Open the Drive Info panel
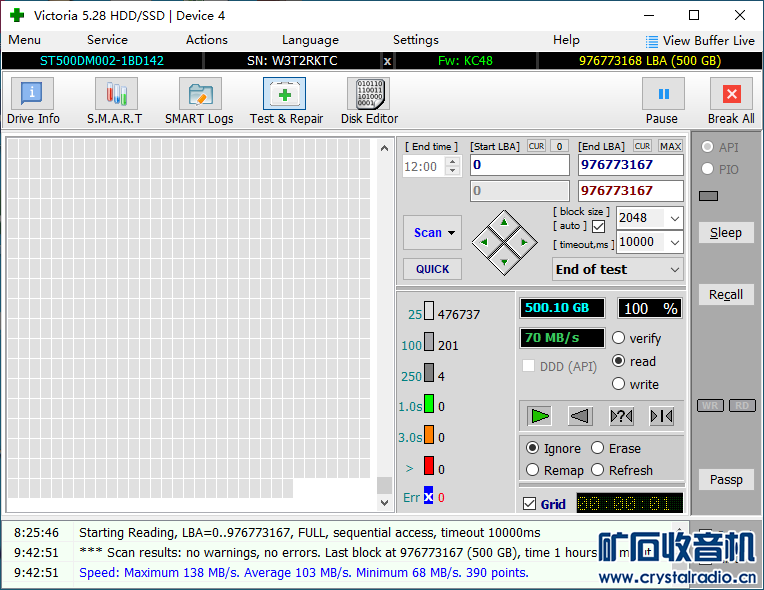764x590 pixels. pyautogui.click(x=33, y=102)
